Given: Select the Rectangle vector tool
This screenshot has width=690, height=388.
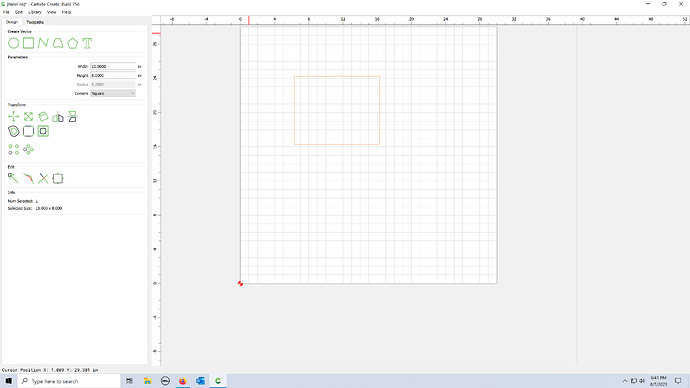Looking at the screenshot, I should [29, 43].
